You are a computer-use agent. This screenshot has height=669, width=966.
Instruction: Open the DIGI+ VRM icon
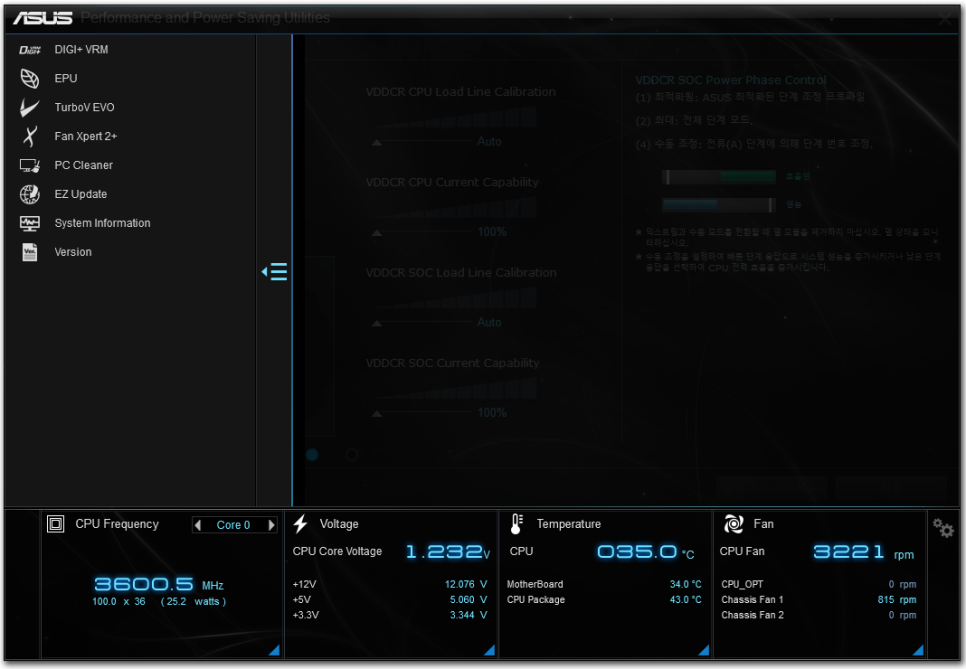30,50
